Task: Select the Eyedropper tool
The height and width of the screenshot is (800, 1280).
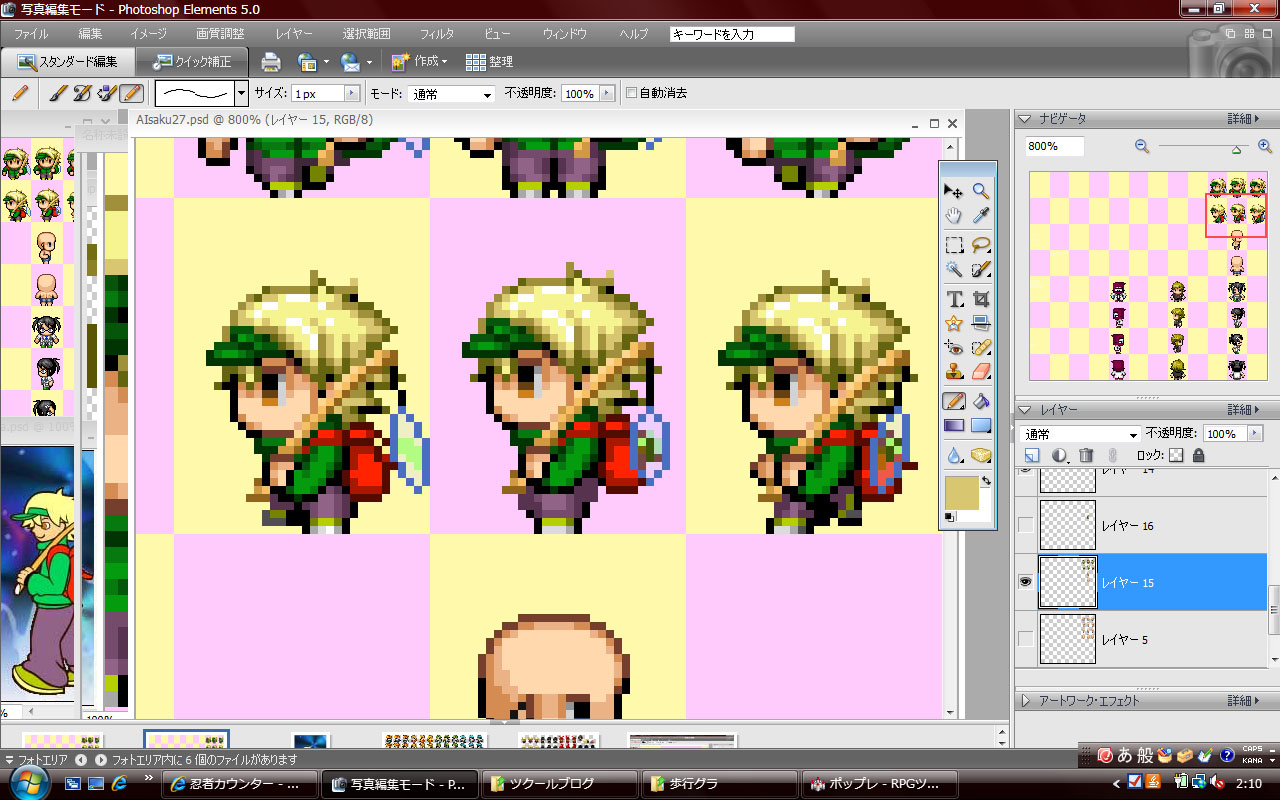Action: pos(981,216)
